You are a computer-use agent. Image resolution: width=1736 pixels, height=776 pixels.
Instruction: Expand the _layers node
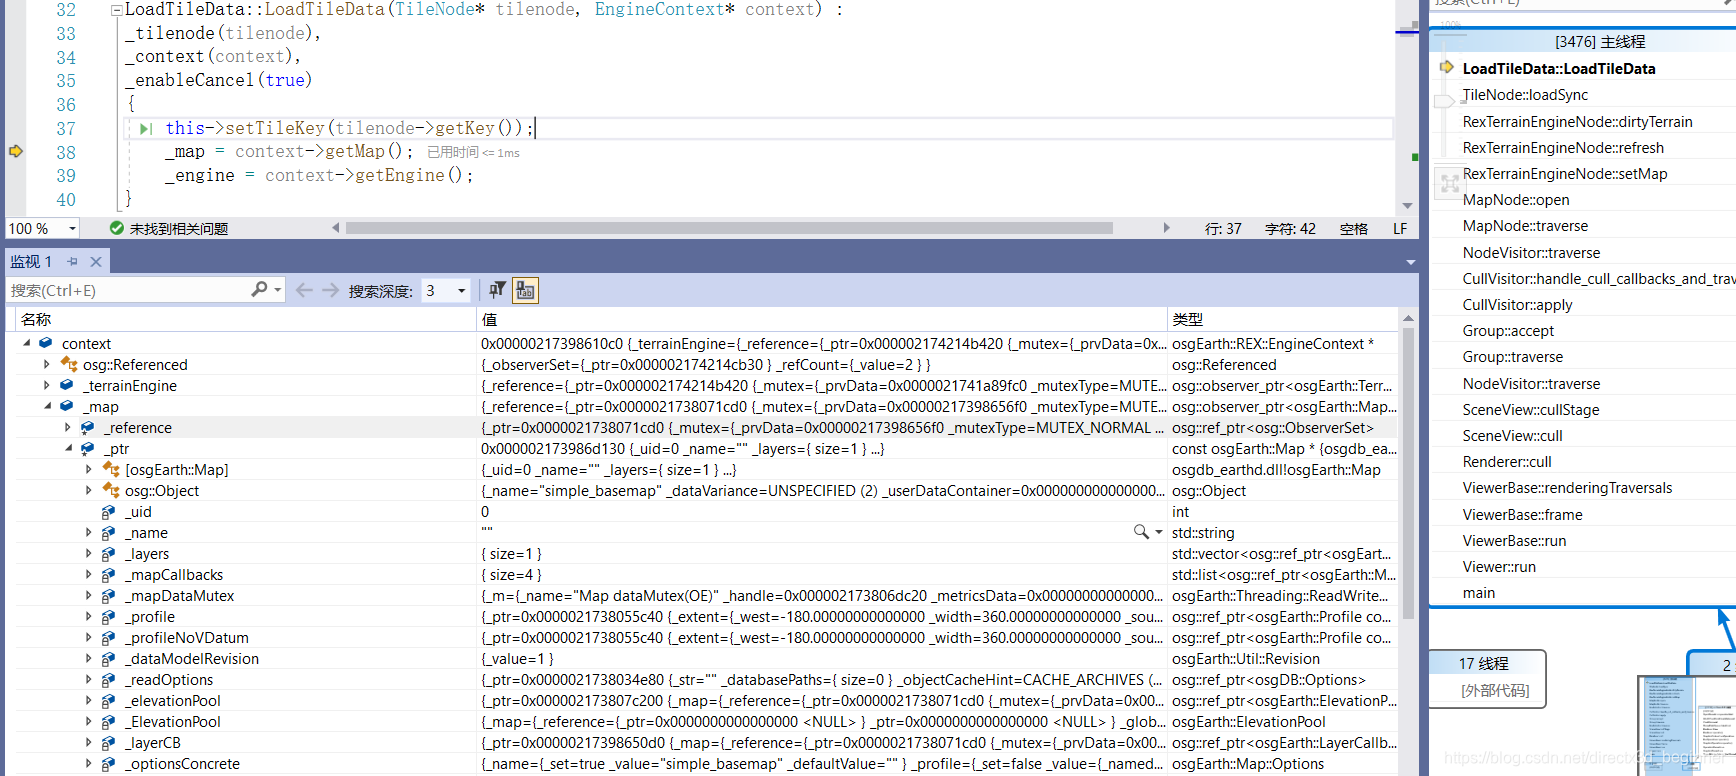coord(89,553)
